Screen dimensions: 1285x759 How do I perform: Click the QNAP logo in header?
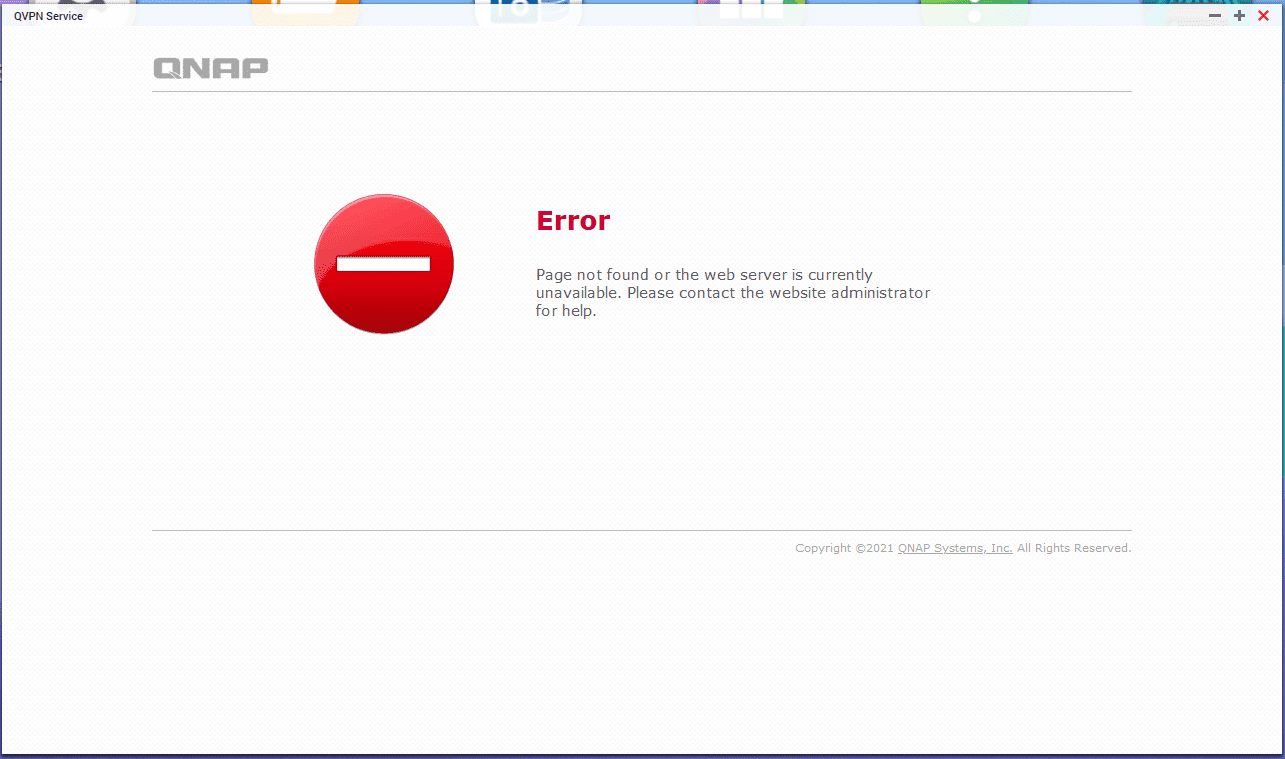tap(211, 68)
